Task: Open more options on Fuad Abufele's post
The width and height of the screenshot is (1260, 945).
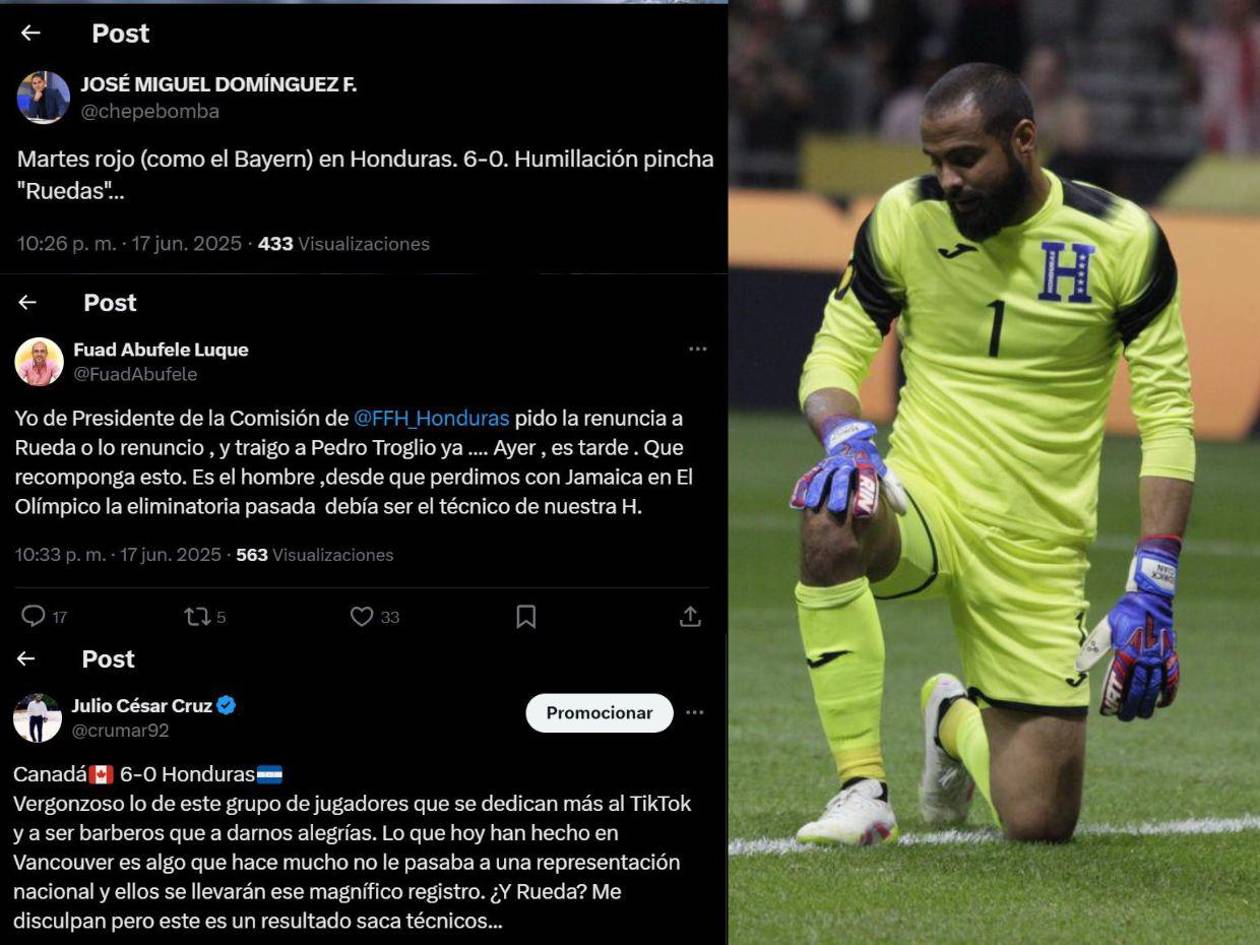Action: 698,349
